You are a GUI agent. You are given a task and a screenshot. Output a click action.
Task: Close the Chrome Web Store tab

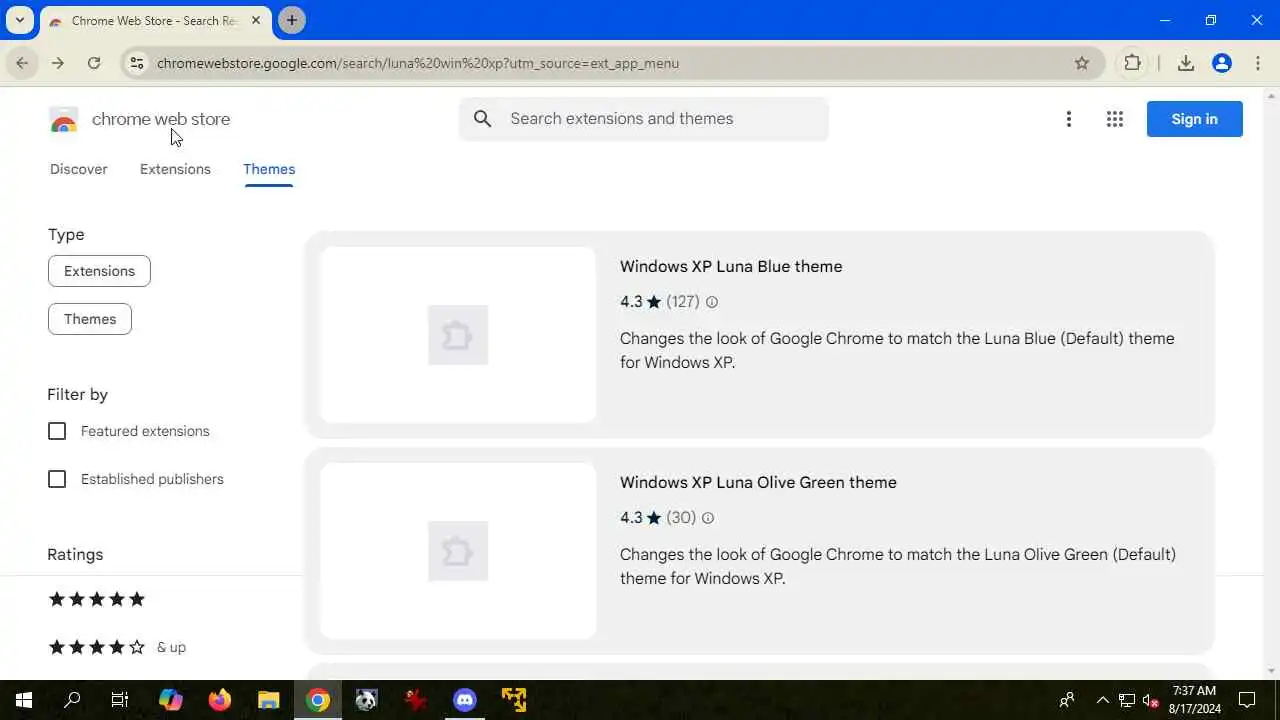tap(256, 20)
